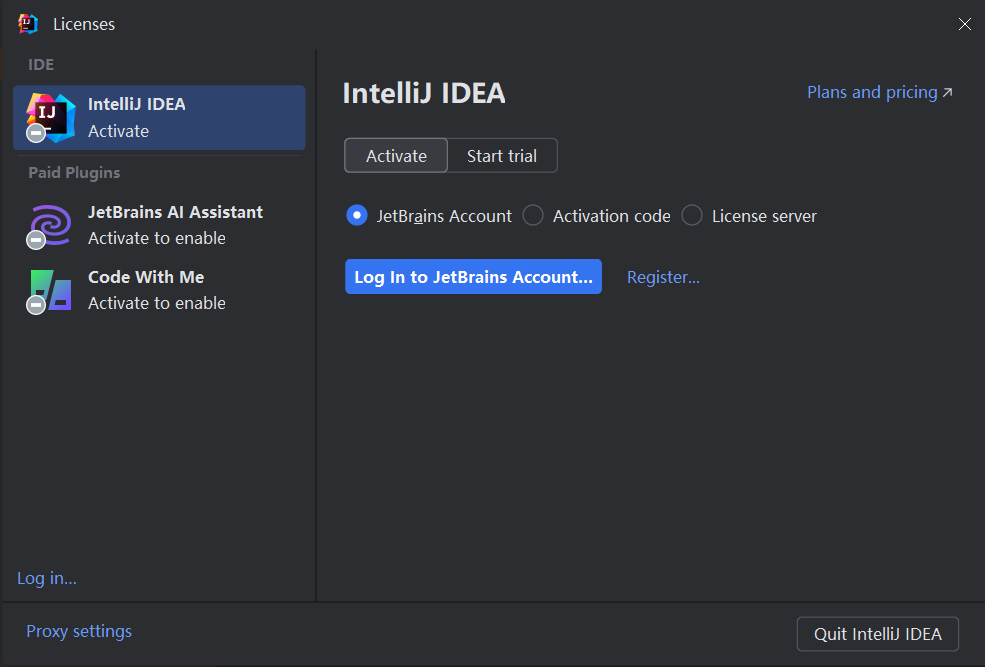Click the Licenses window title
Screen dimensions: 985x667
point(84,24)
